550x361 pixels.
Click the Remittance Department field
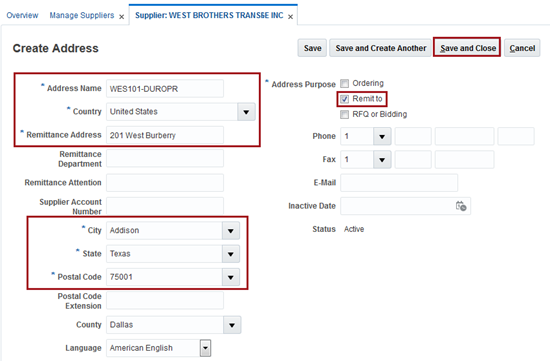point(165,159)
